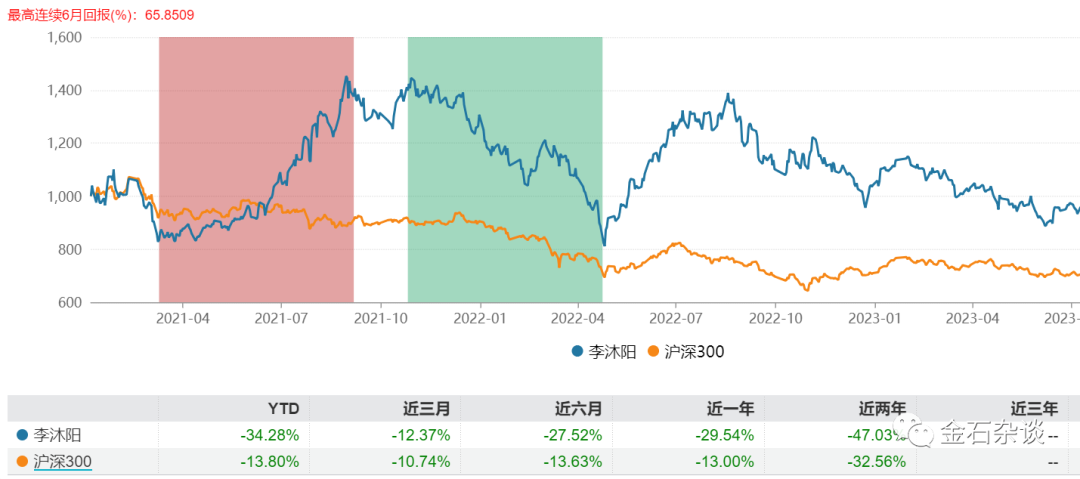The image size is (1080, 479).
Task: Click 李沐阳 YTD value -34.28%
Action: (270, 435)
